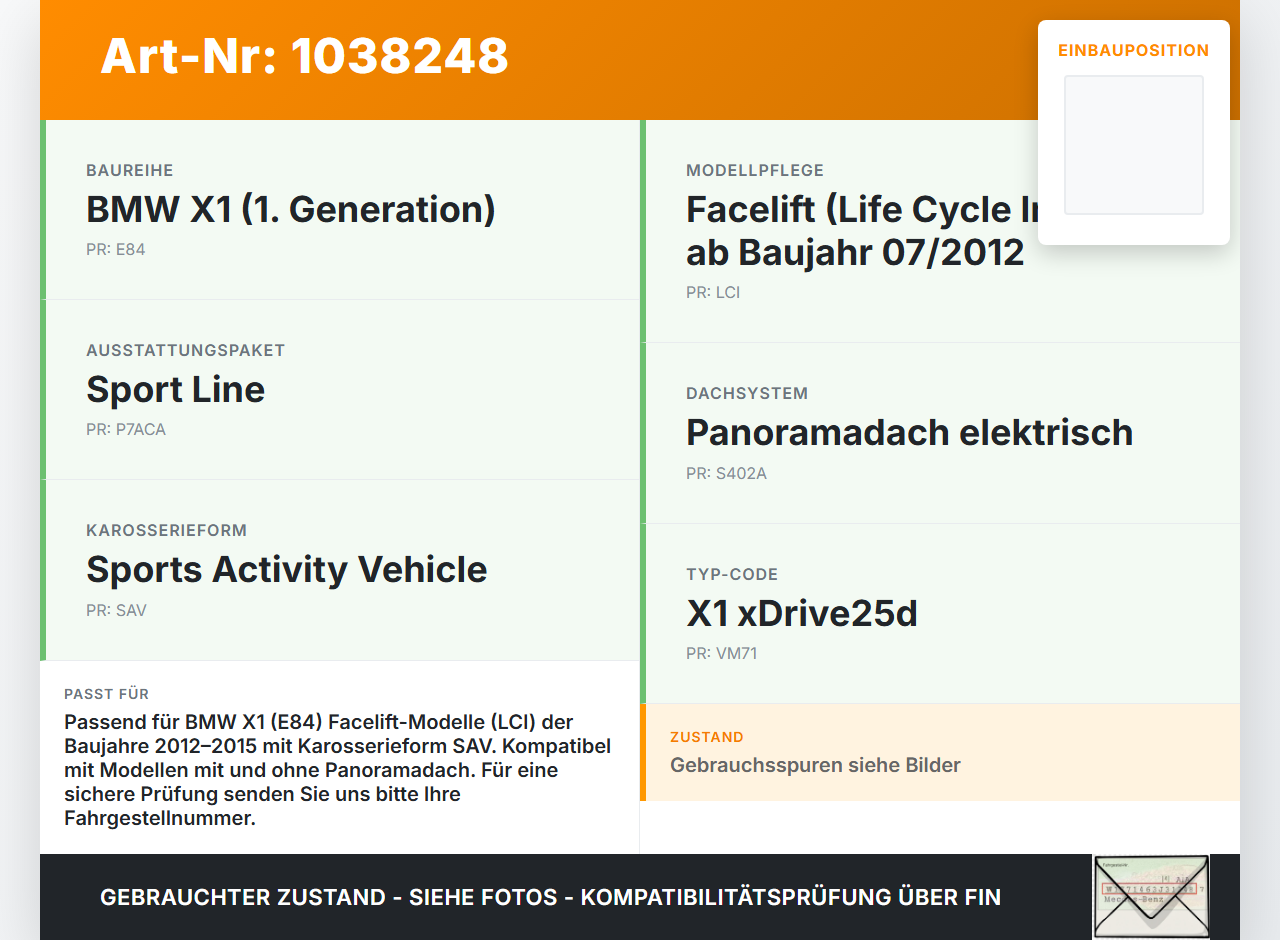Click the Zustand Gebrauchsspuren siehe Bilder box

(x=940, y=752)
